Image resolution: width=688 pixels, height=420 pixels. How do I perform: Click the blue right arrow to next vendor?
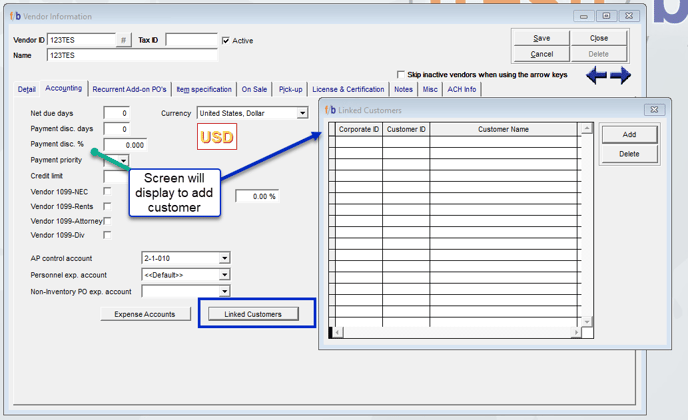(x=620, y=75)
